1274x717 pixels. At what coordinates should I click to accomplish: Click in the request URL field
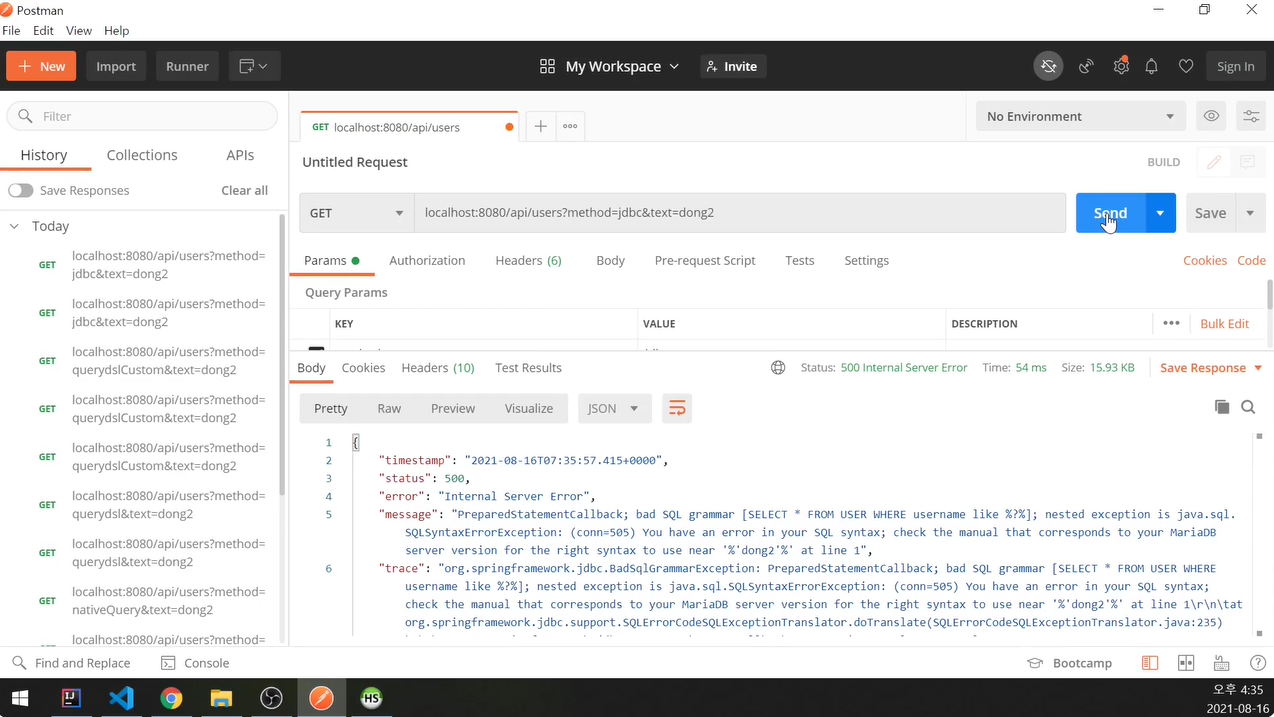click(740, 213)
